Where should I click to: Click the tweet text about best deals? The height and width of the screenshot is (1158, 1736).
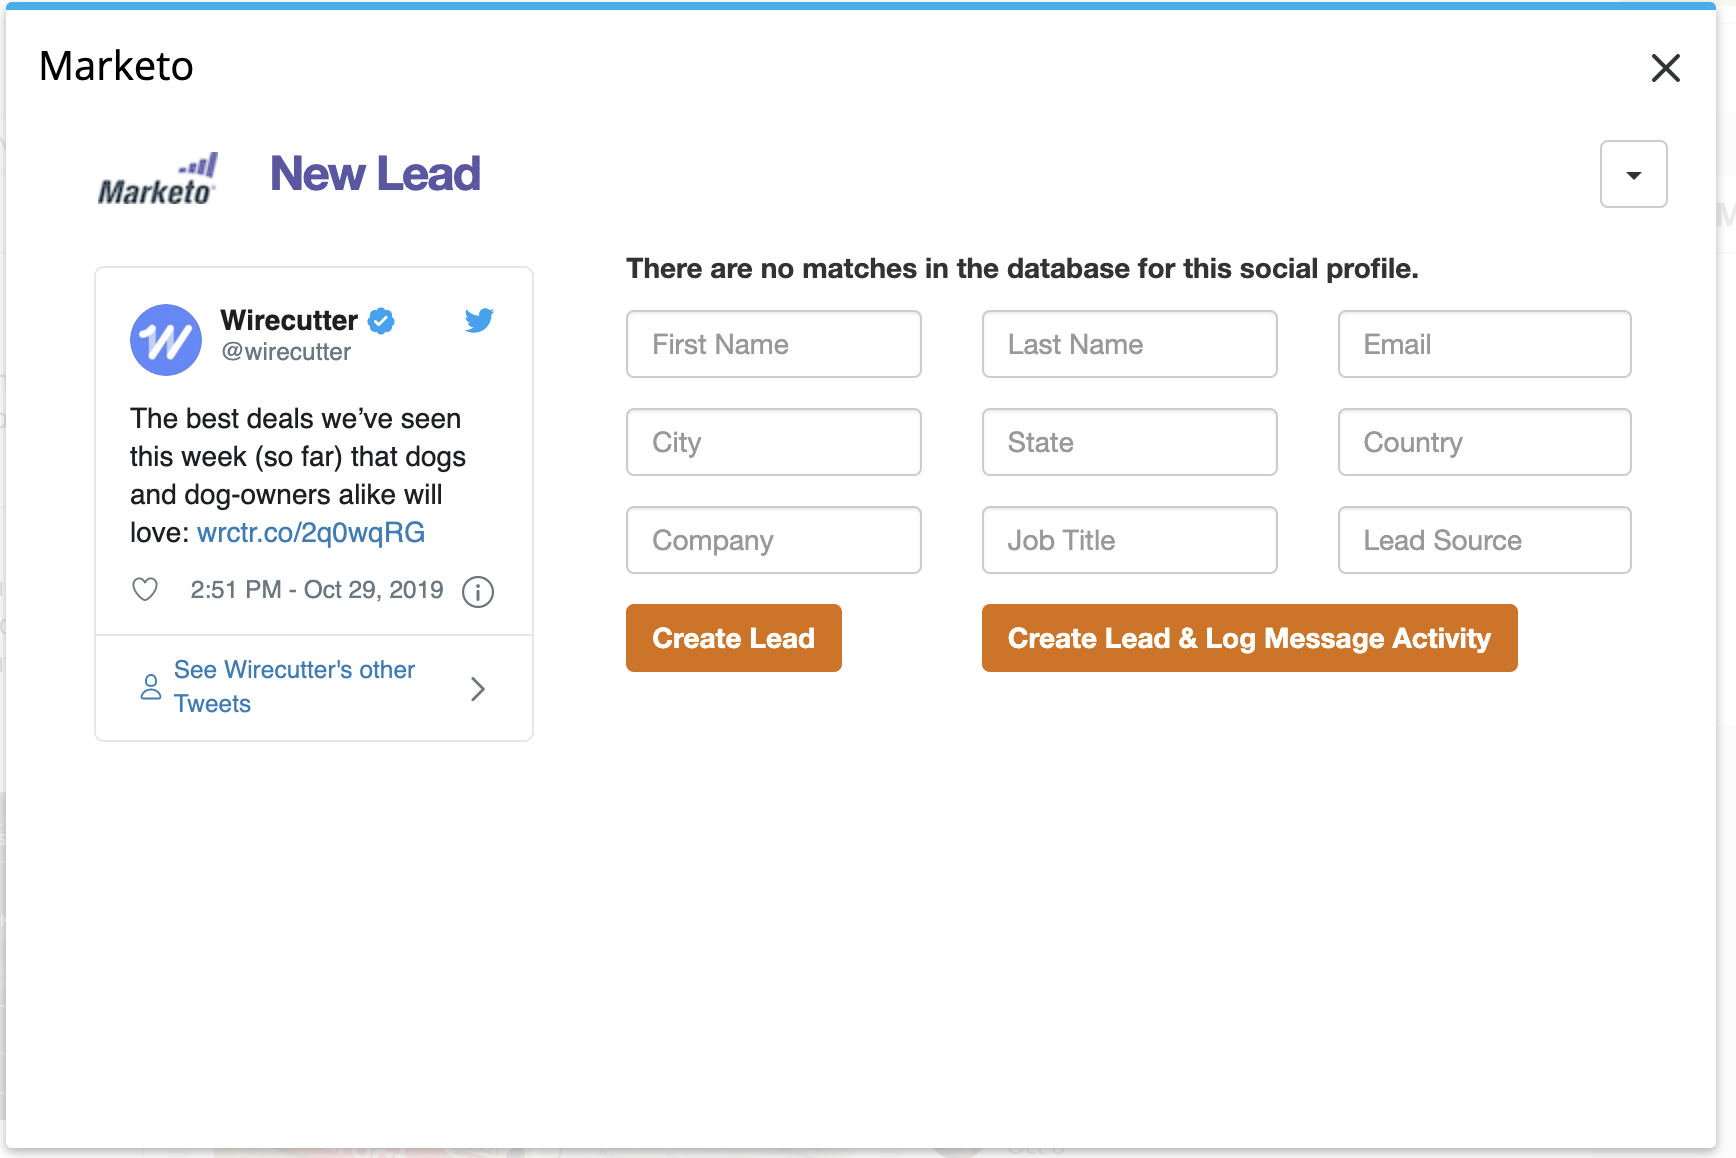click(x=298, y=475)
